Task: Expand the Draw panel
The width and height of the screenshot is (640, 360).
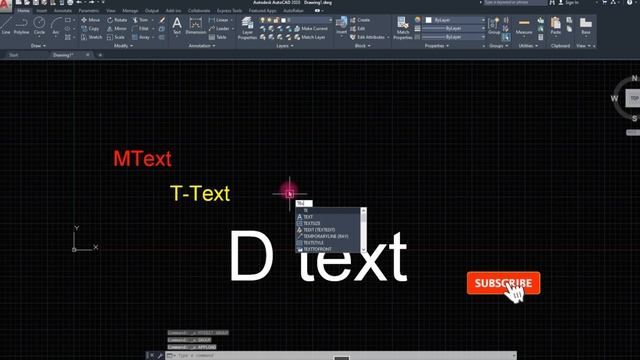Action: (38, 46)
